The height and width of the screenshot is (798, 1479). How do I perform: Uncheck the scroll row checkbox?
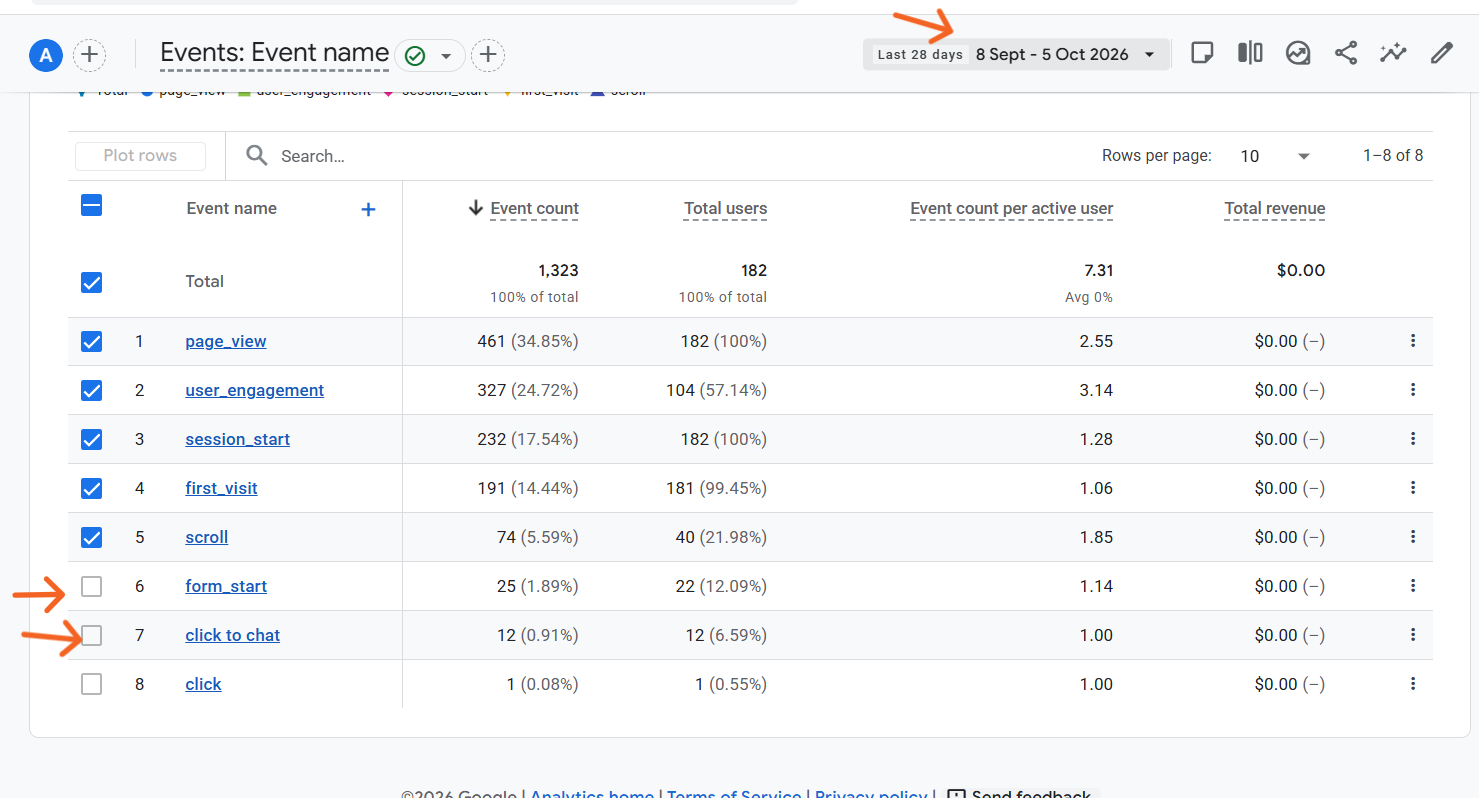click(x=91, y=538)
